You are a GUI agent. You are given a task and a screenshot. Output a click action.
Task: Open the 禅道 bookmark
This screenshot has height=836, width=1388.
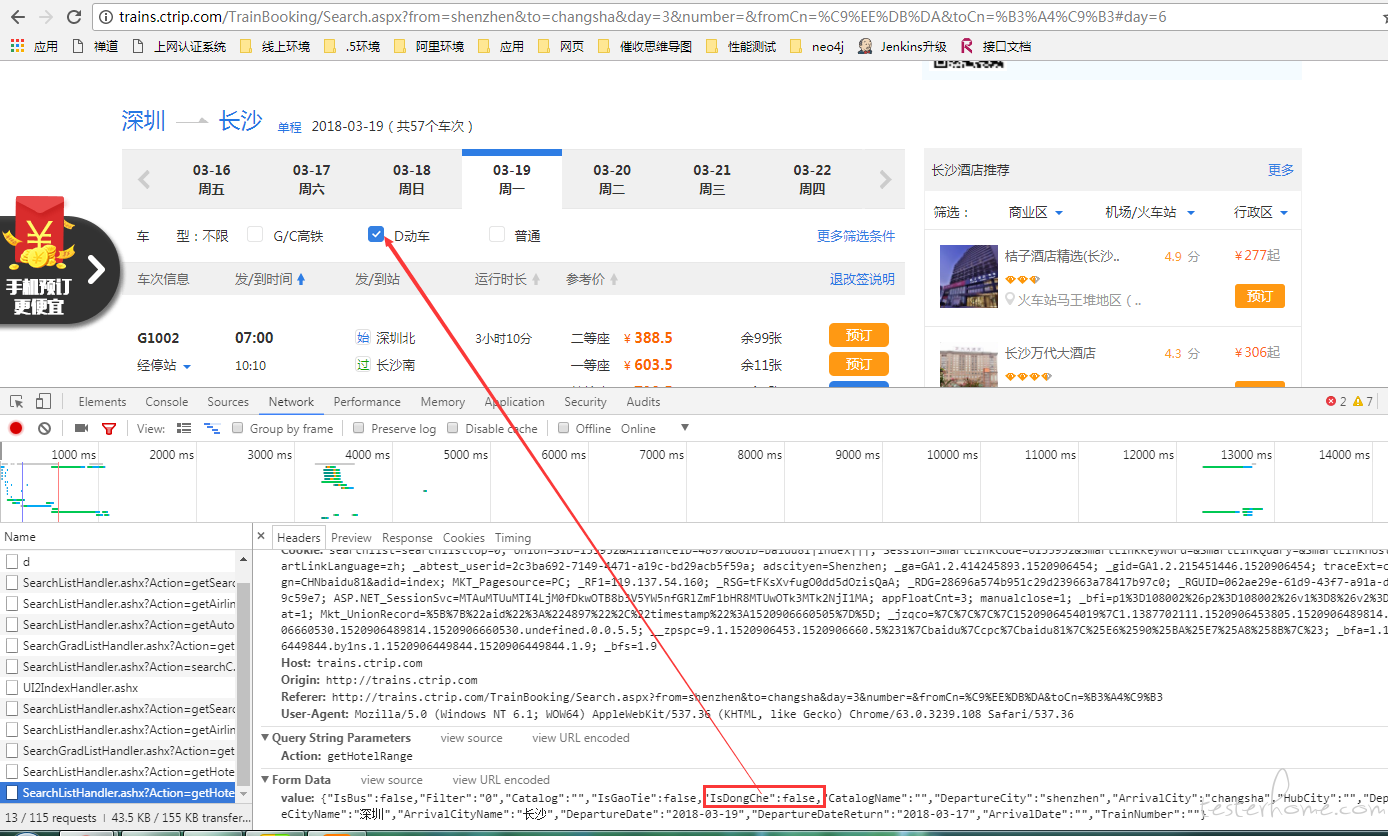click(x=95, y=46)
